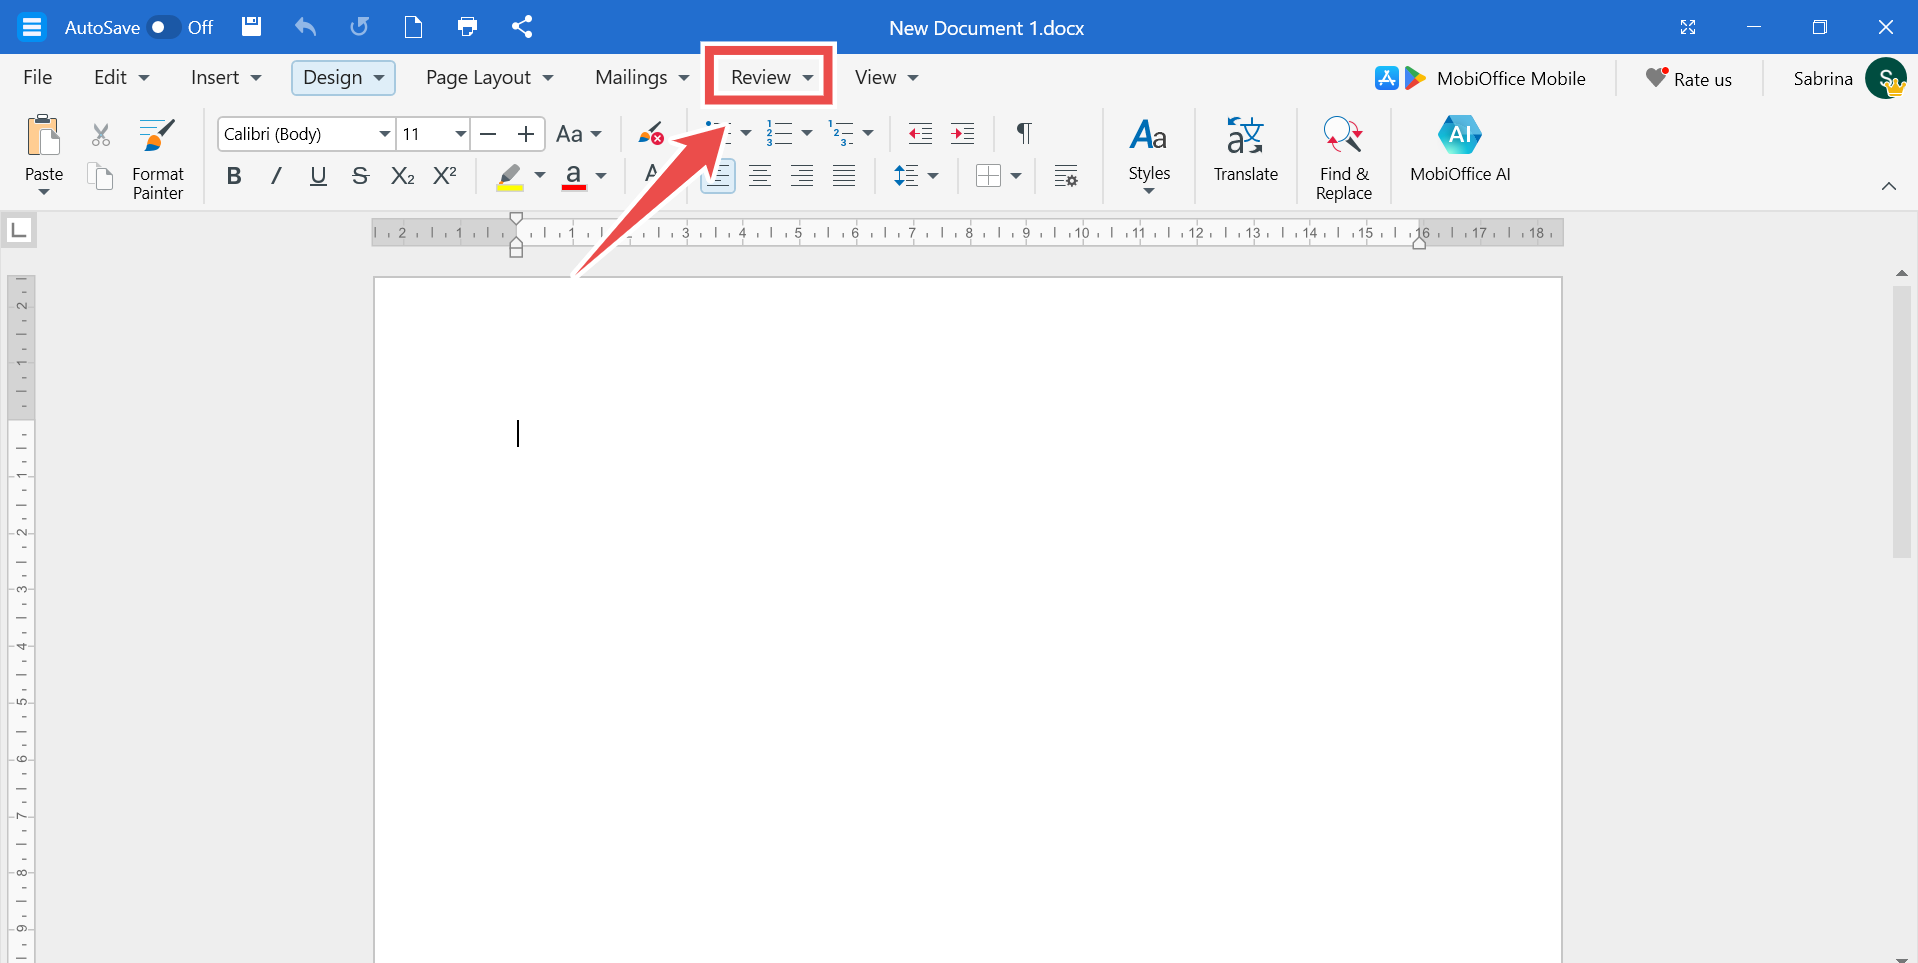This screenshot has height=963, width=1918.
Task: Expand the Styles gallery
Action: pos(1148,157)
